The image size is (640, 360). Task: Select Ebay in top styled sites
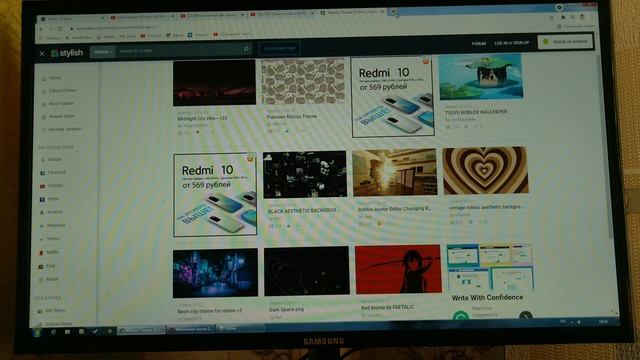[x=47, y=266]
